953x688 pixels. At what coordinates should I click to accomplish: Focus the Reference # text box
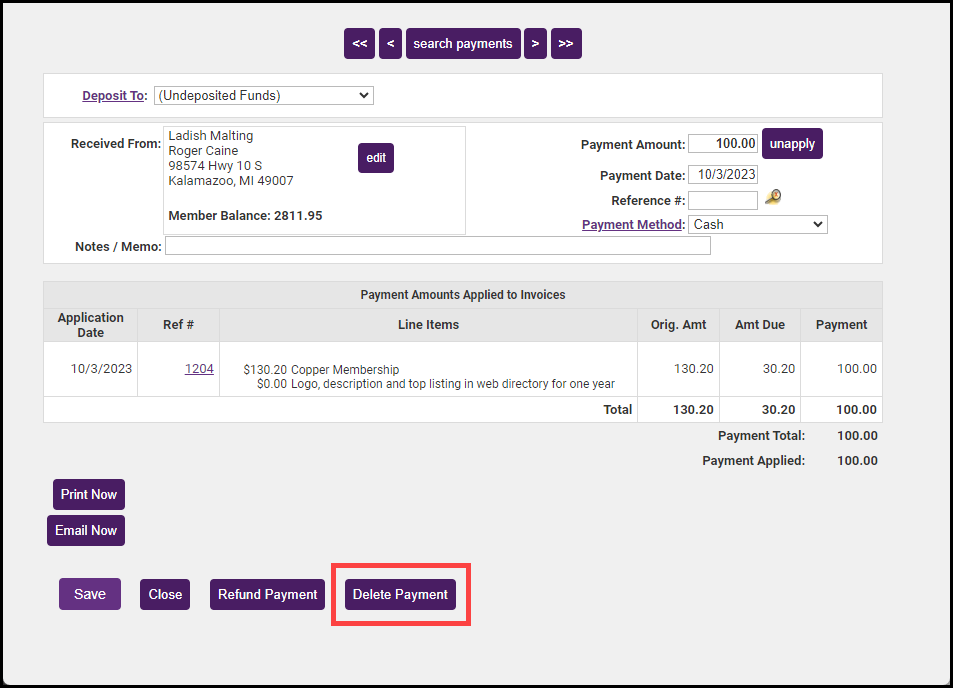pyautogui.click(x=722, y=201)
